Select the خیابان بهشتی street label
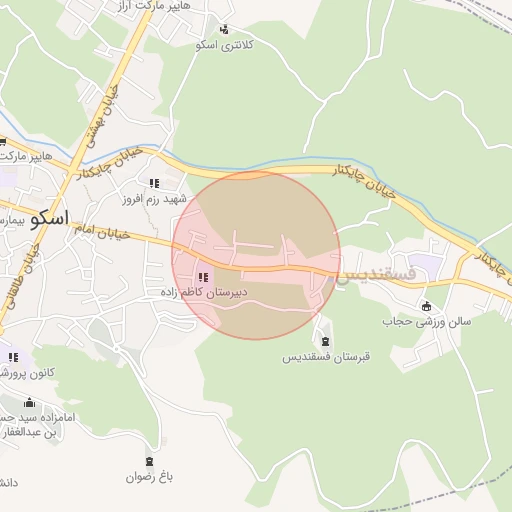Screen dimensions: 512x512 click(x=103, y=116)
